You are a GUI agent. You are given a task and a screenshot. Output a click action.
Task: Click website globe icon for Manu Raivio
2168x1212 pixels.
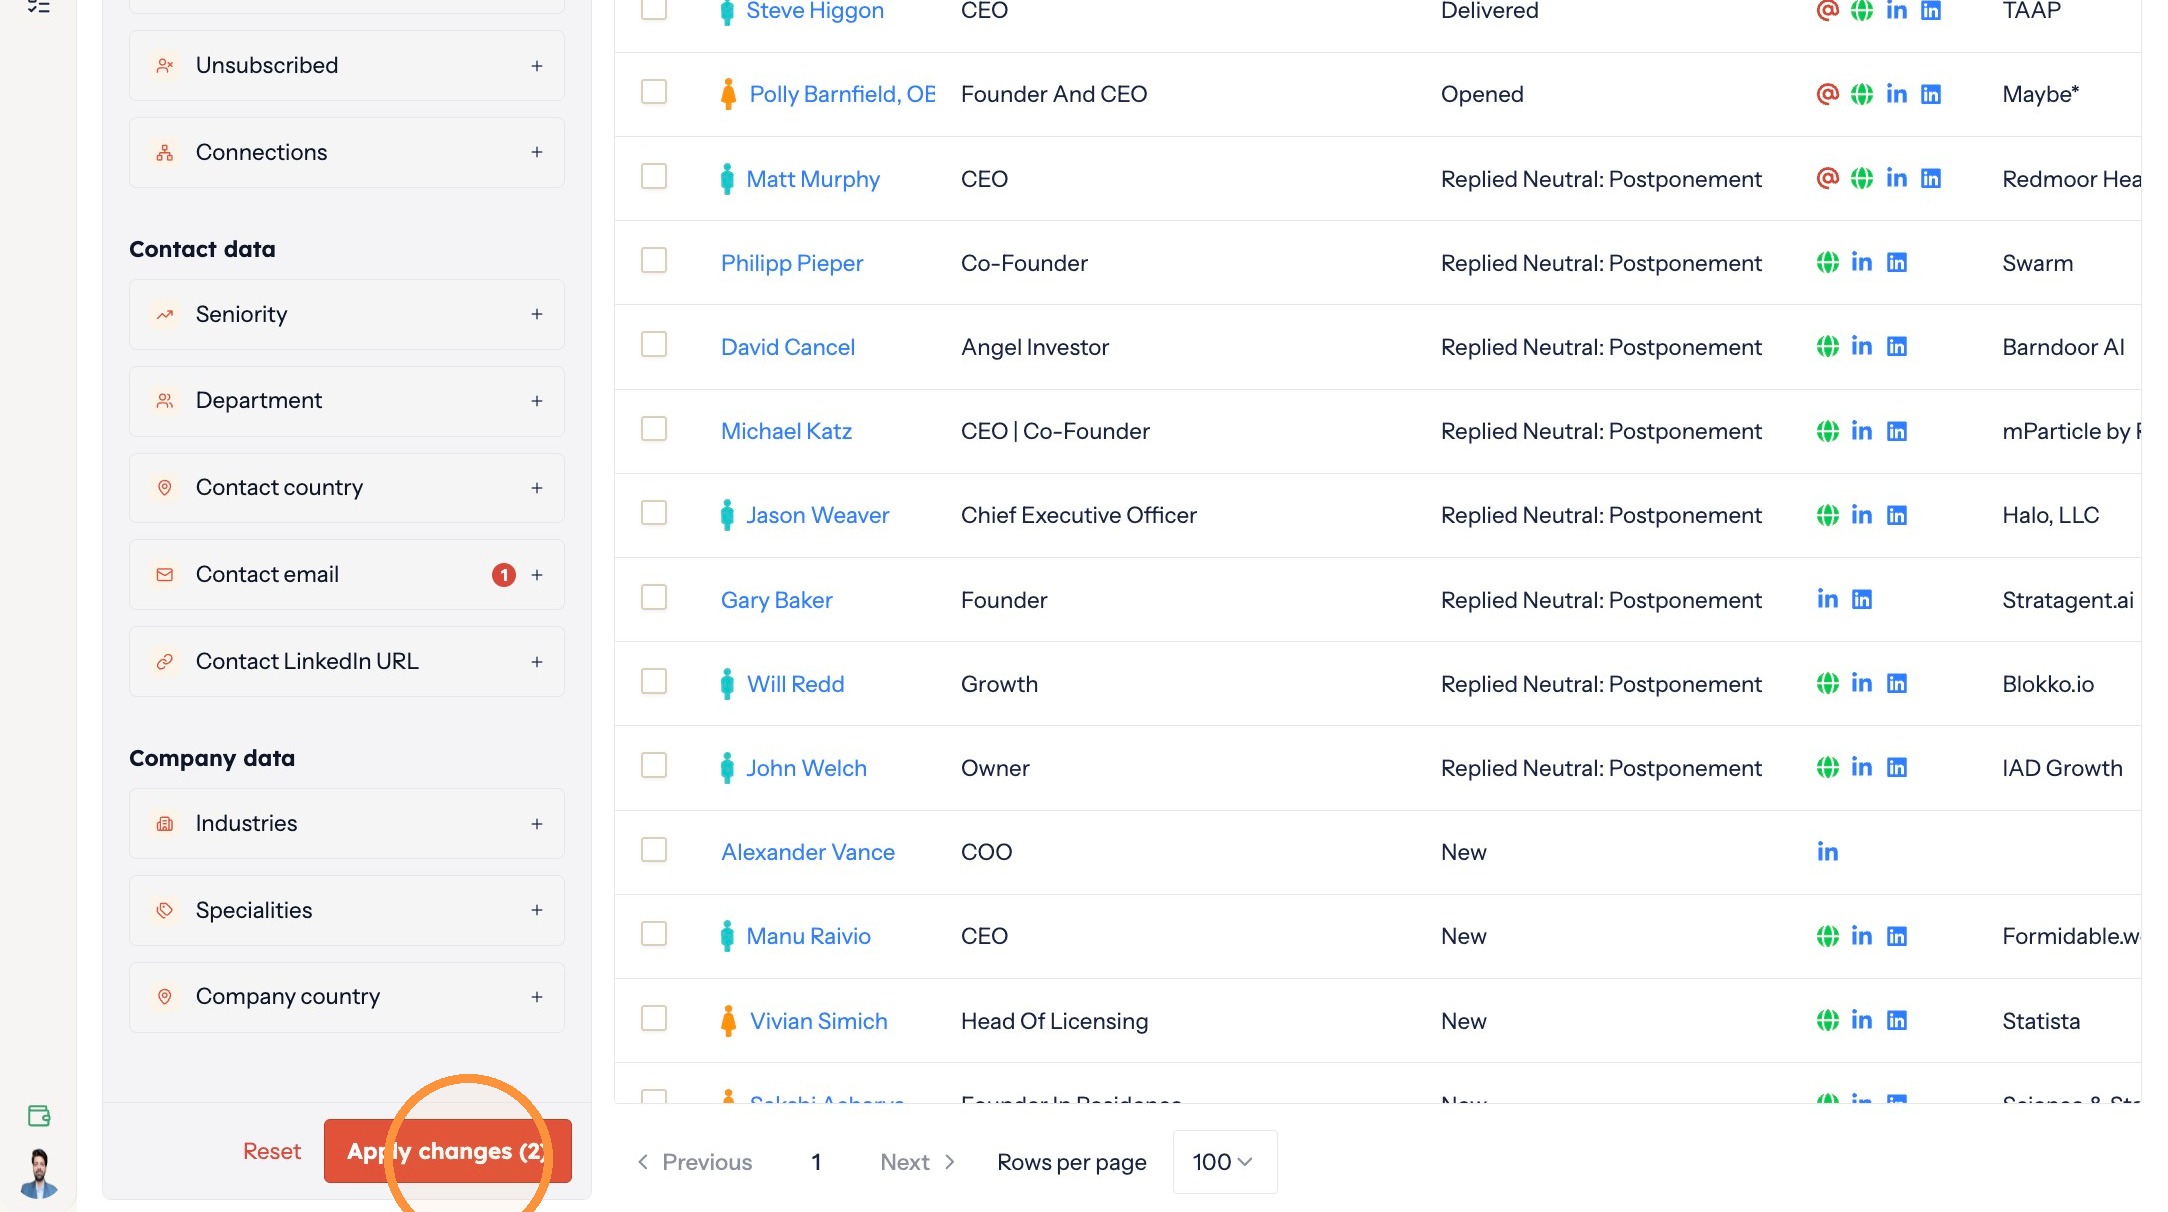click(1827, 936)
